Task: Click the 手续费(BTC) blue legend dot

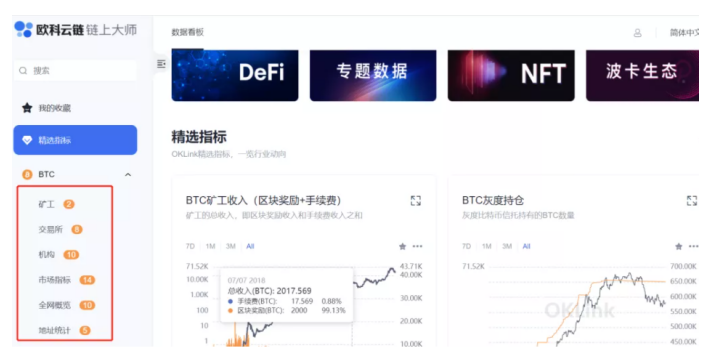Action: pos(231,301)
